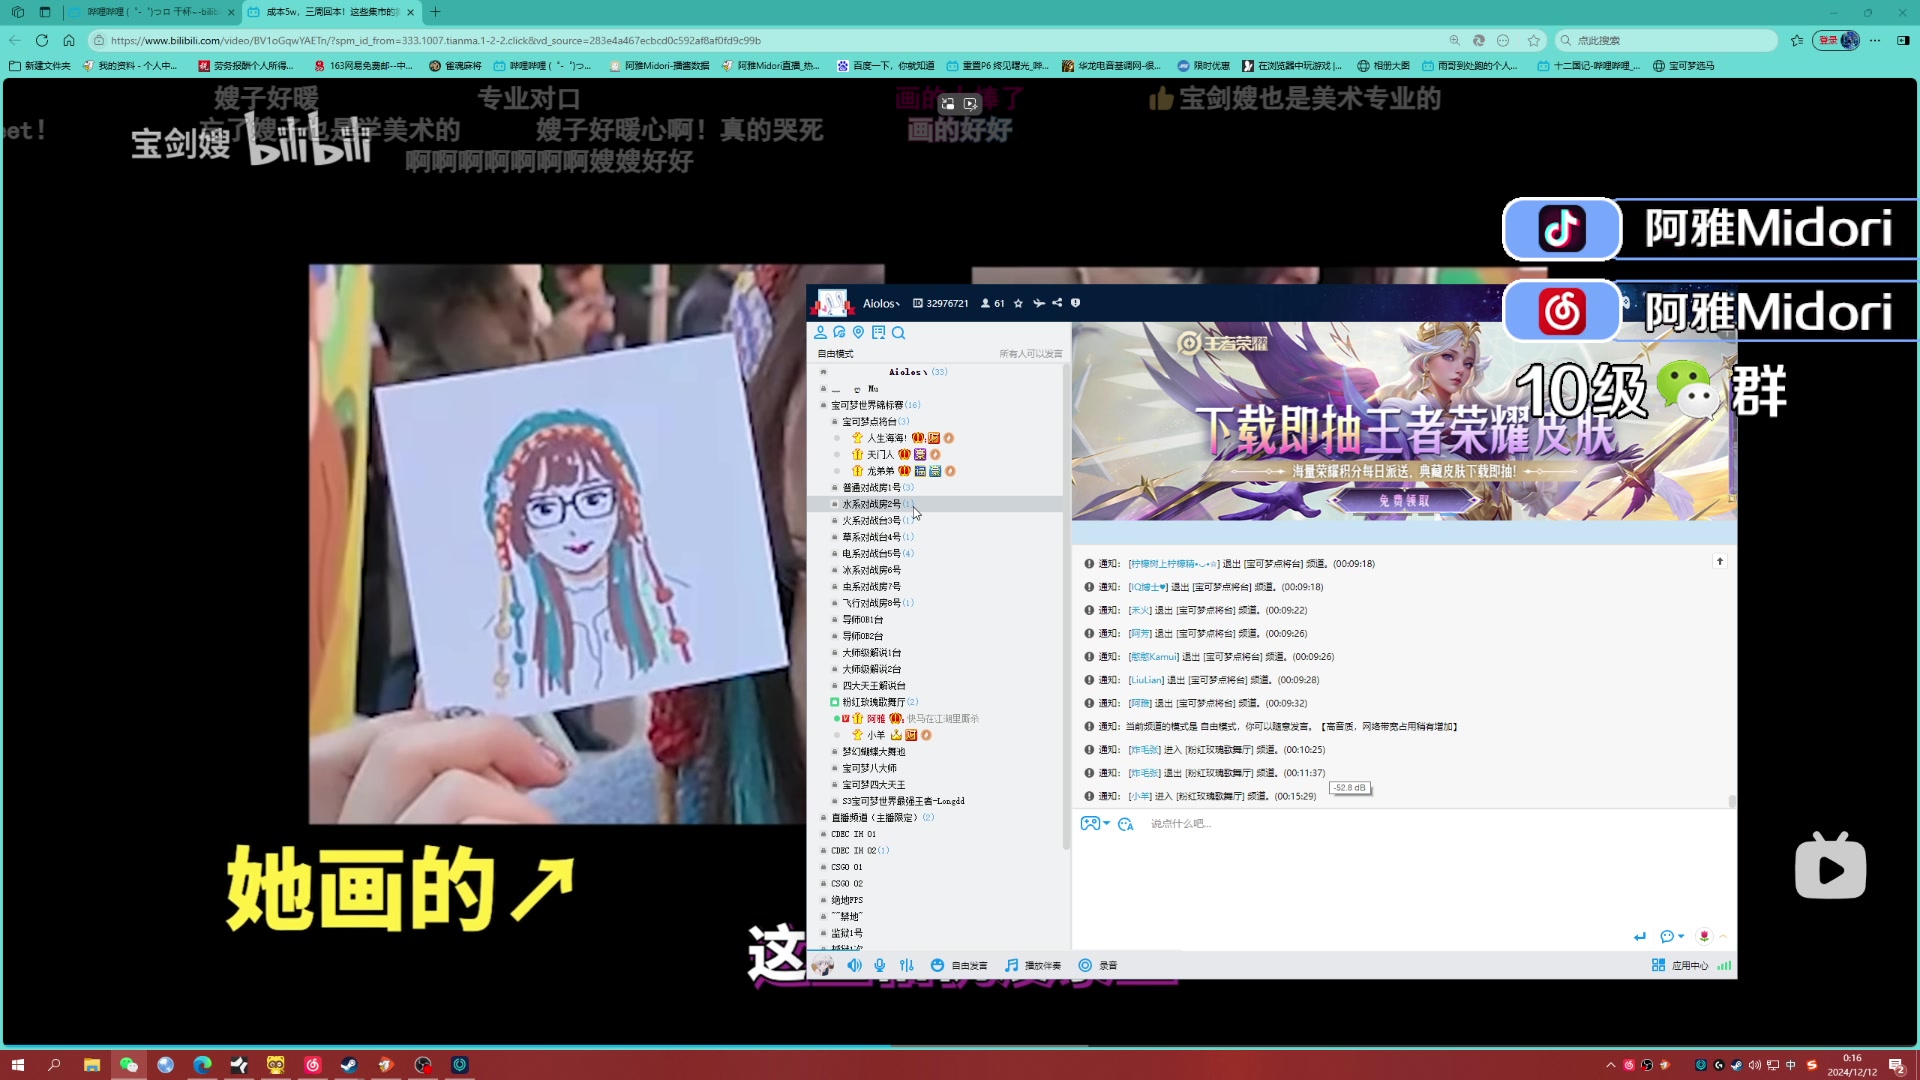Screen dimensions: 1920x1080
Task: Open a new browser tab
Action: coord(435,12)
